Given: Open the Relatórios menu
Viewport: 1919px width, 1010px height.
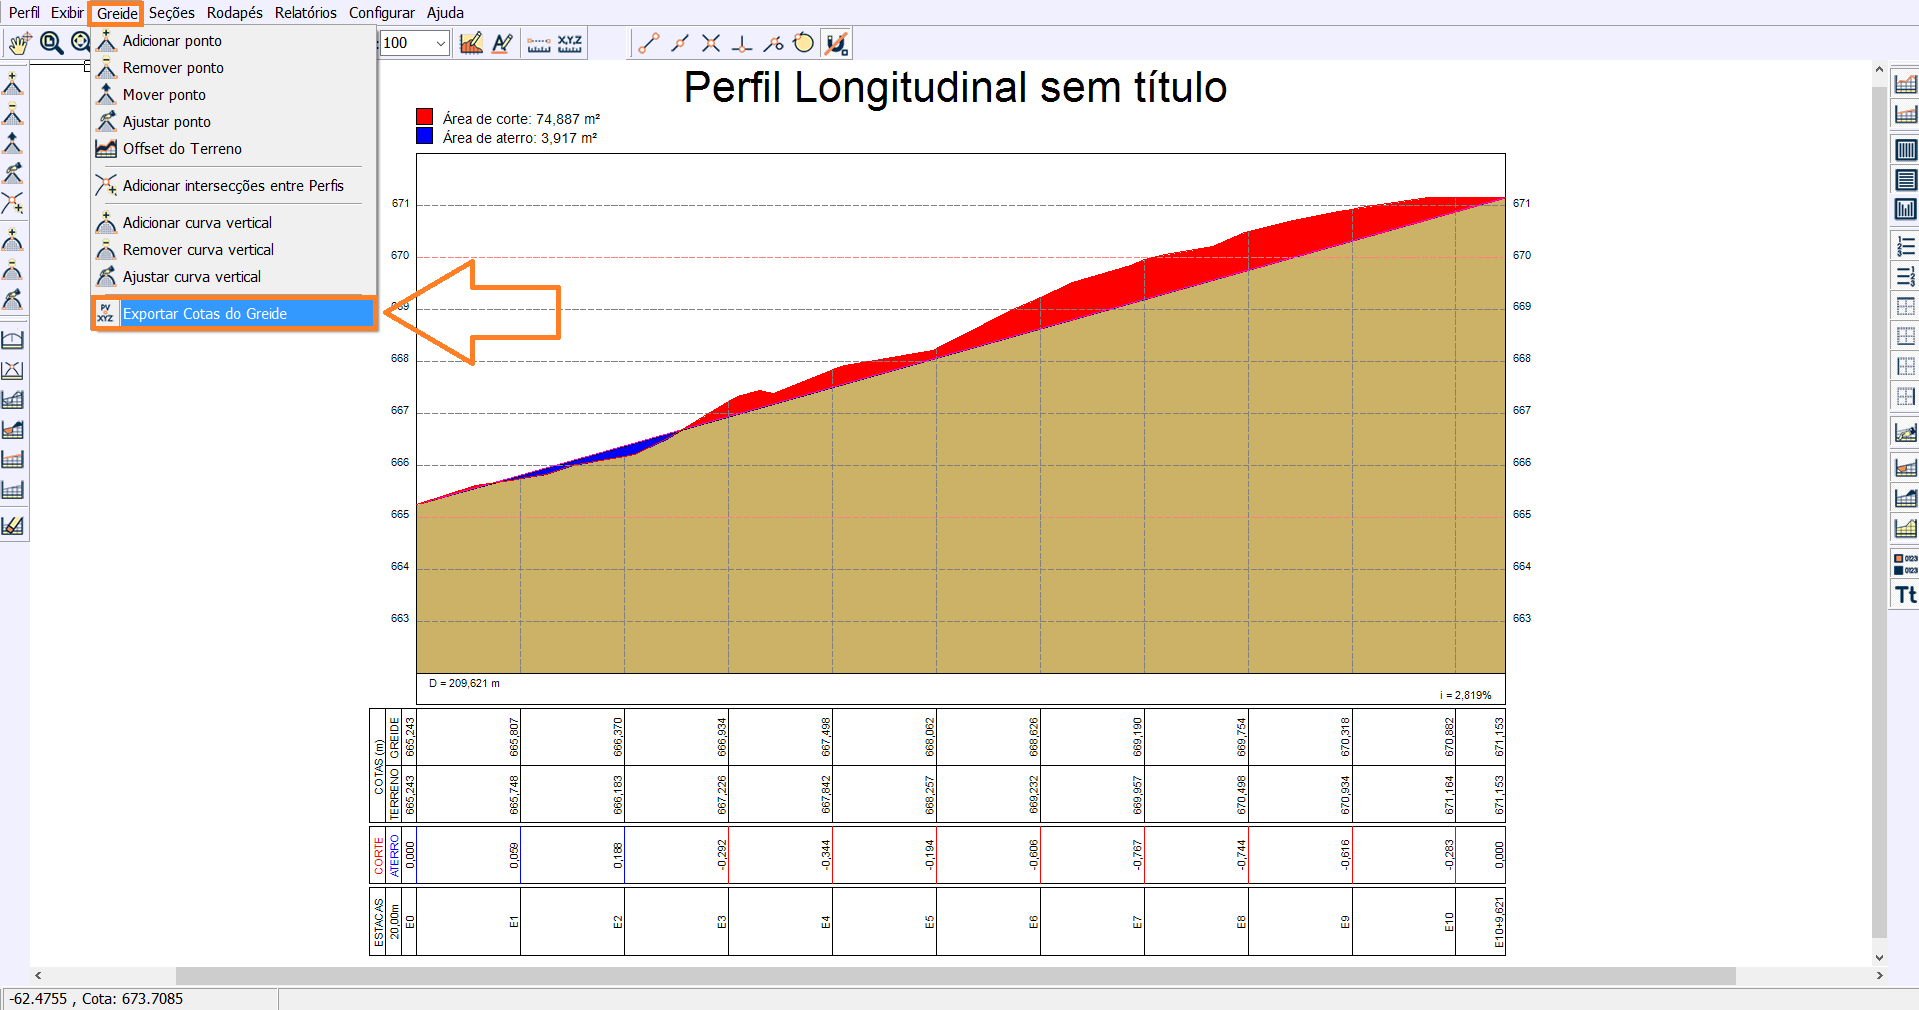Looking at the screenshot, I should point(305,13).
